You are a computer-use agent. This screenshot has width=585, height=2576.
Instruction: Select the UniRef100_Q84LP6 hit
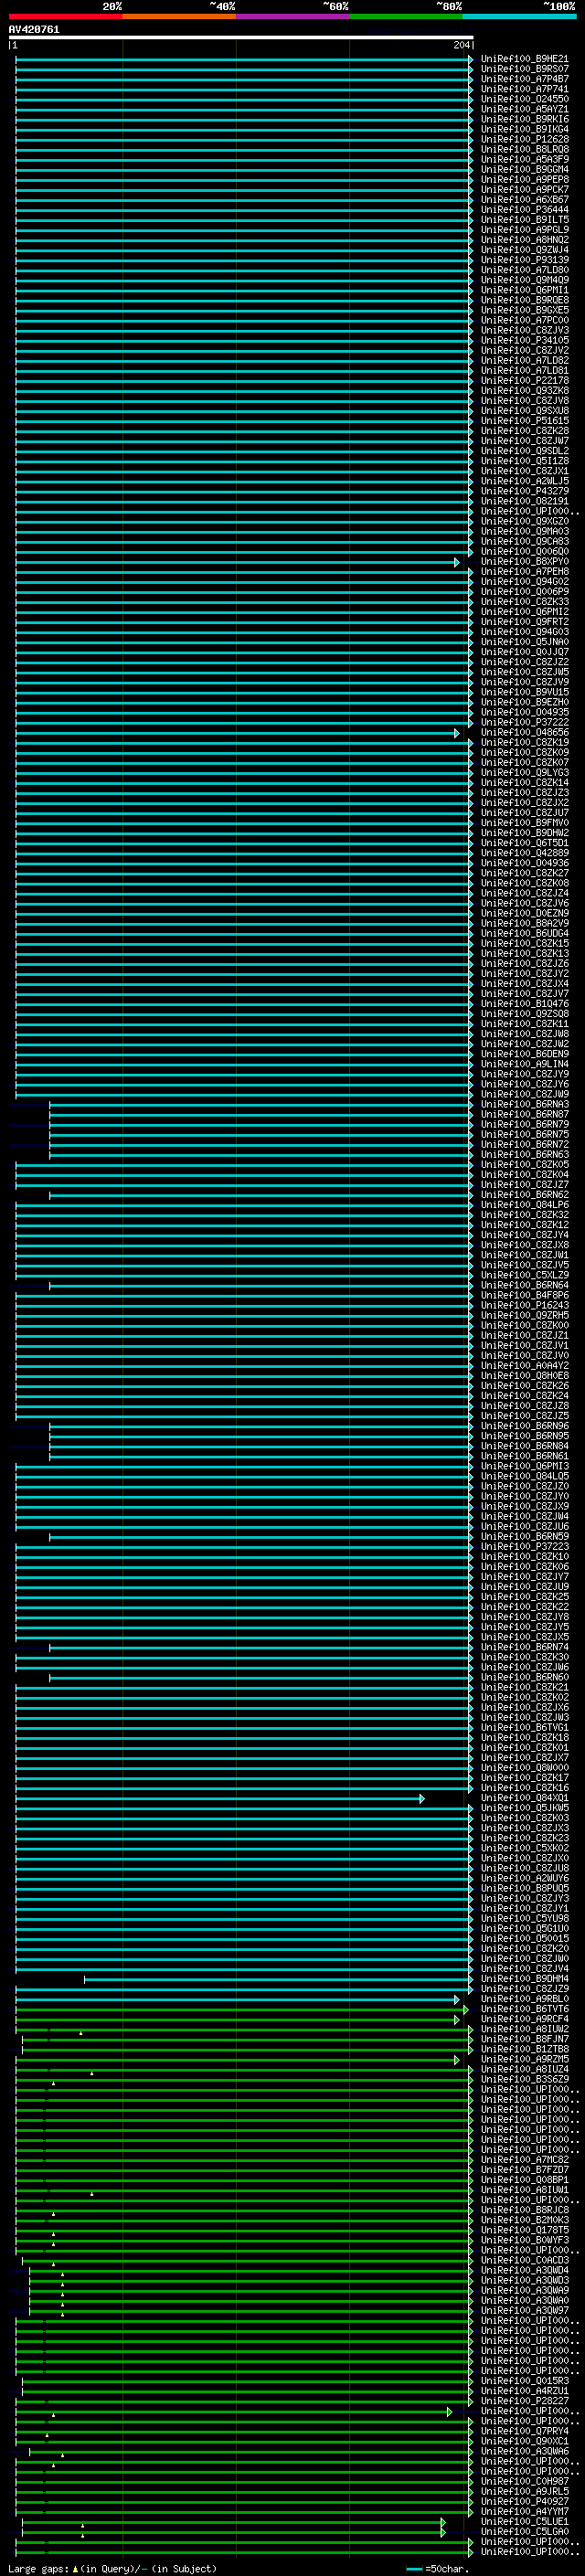coord(525,1206)
